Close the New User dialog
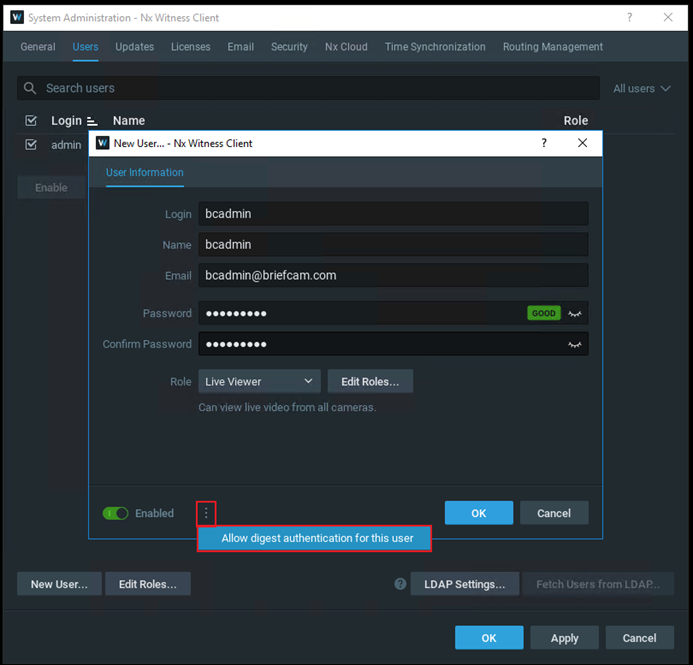This screenshot has height=665, width=693. pyautogui.click(x=583, y=143)
